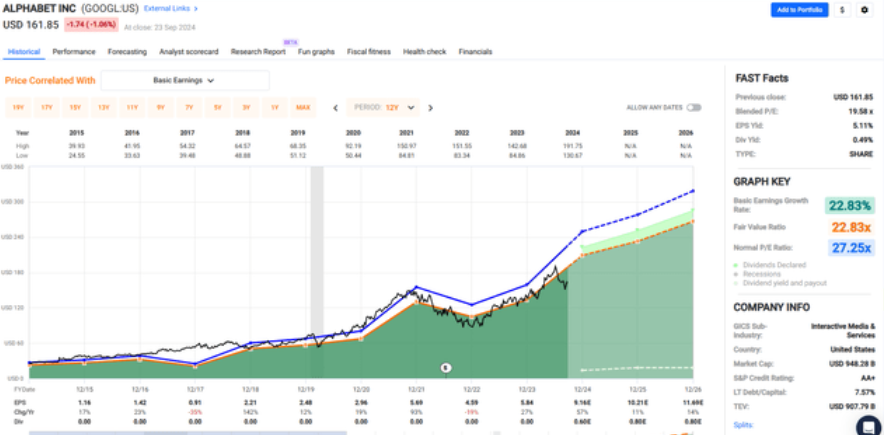
Task: Click the Basic Earnings Growth Rate 22.83% swatch
Action: pyautogui.click(x=850, y=206)
